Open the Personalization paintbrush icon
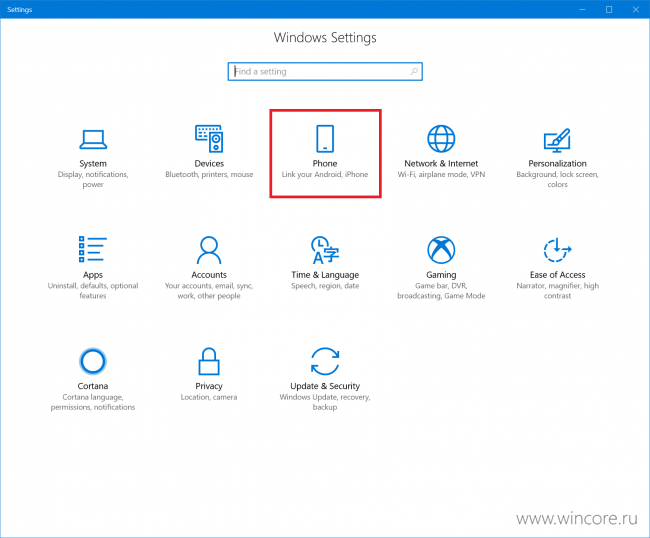The height and width of the screenshot is (538, 650). click(x=557, y=140)
